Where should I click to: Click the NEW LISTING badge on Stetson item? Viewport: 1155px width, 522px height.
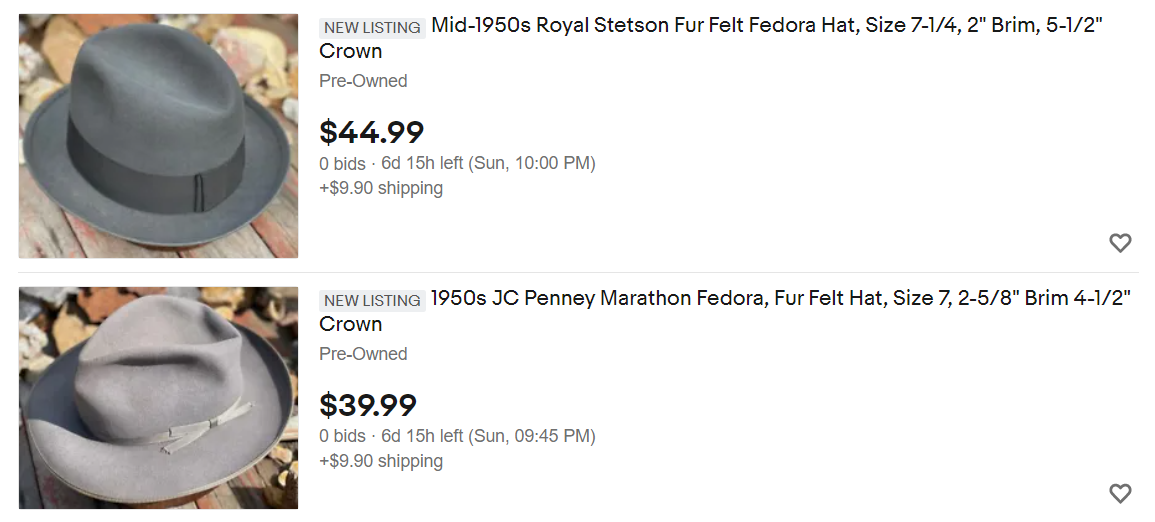pos(372,28)
